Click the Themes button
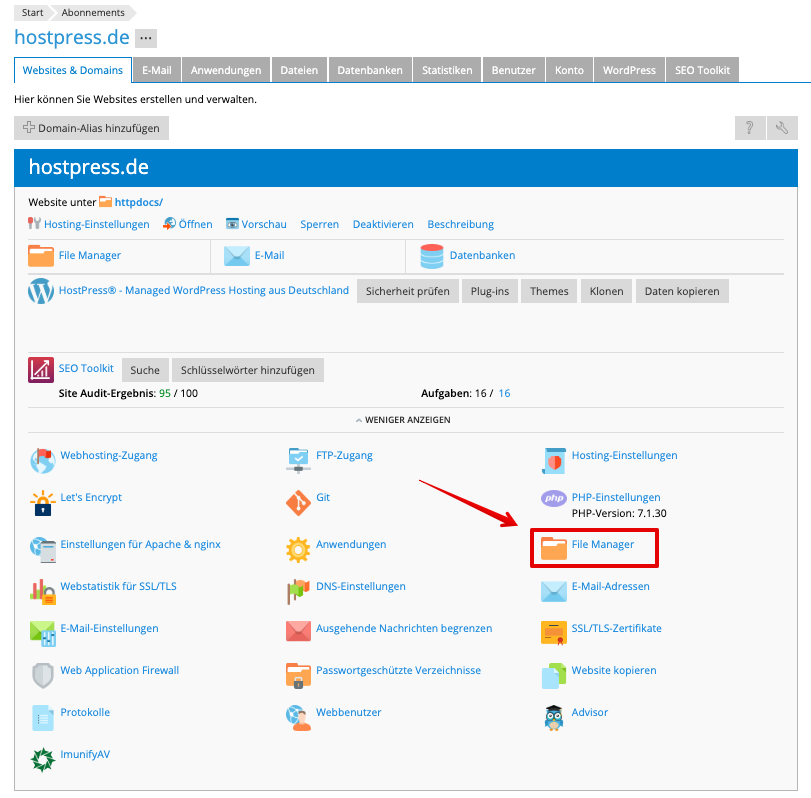The height and width of the screenshot is (798, 811). pos(549,291)
